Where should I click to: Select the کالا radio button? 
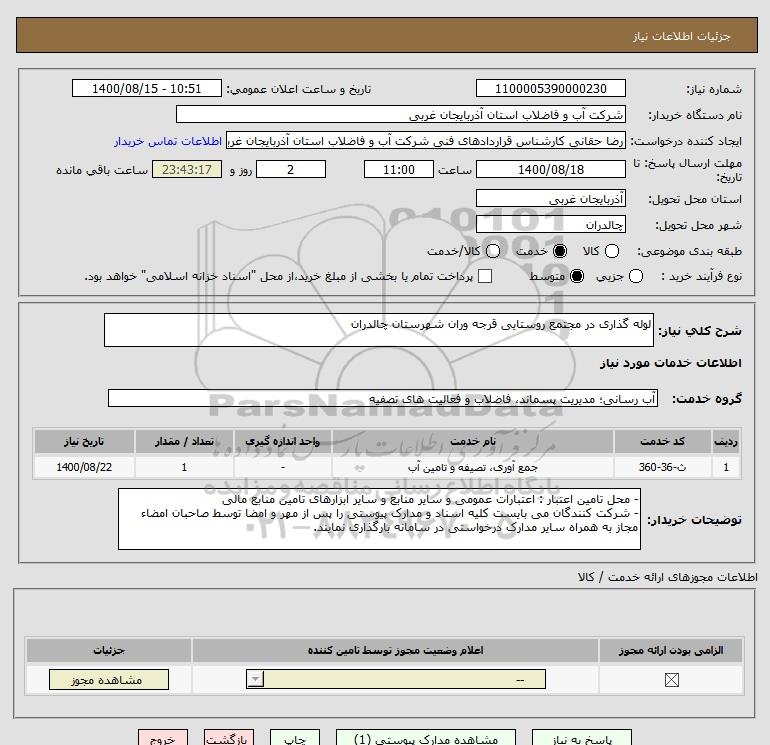point(611,251)
